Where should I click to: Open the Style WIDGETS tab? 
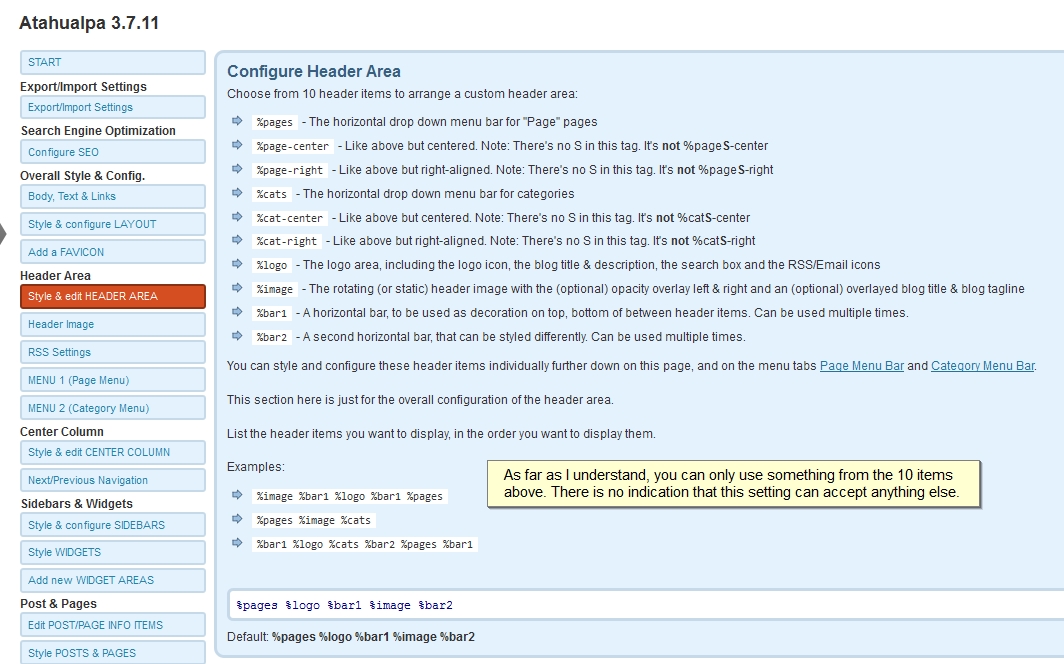(x=113, y=552)
